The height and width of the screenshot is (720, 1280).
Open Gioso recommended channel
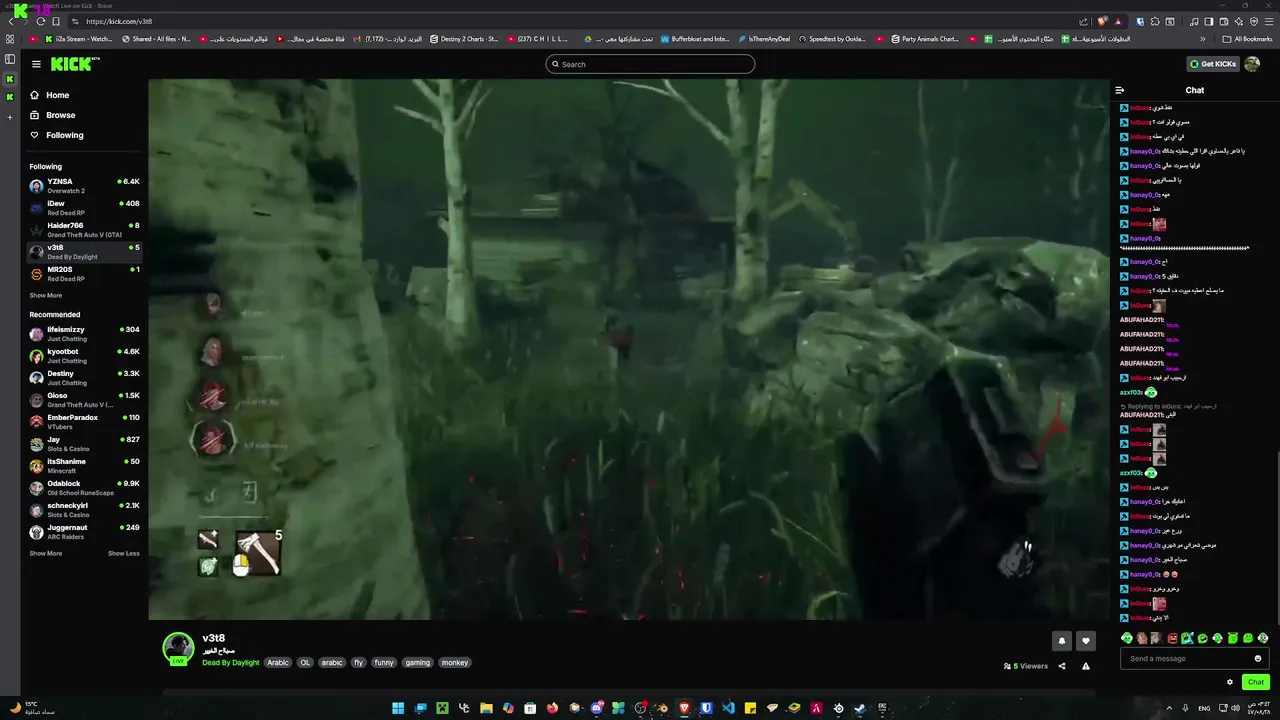click(x=84, y=400)
